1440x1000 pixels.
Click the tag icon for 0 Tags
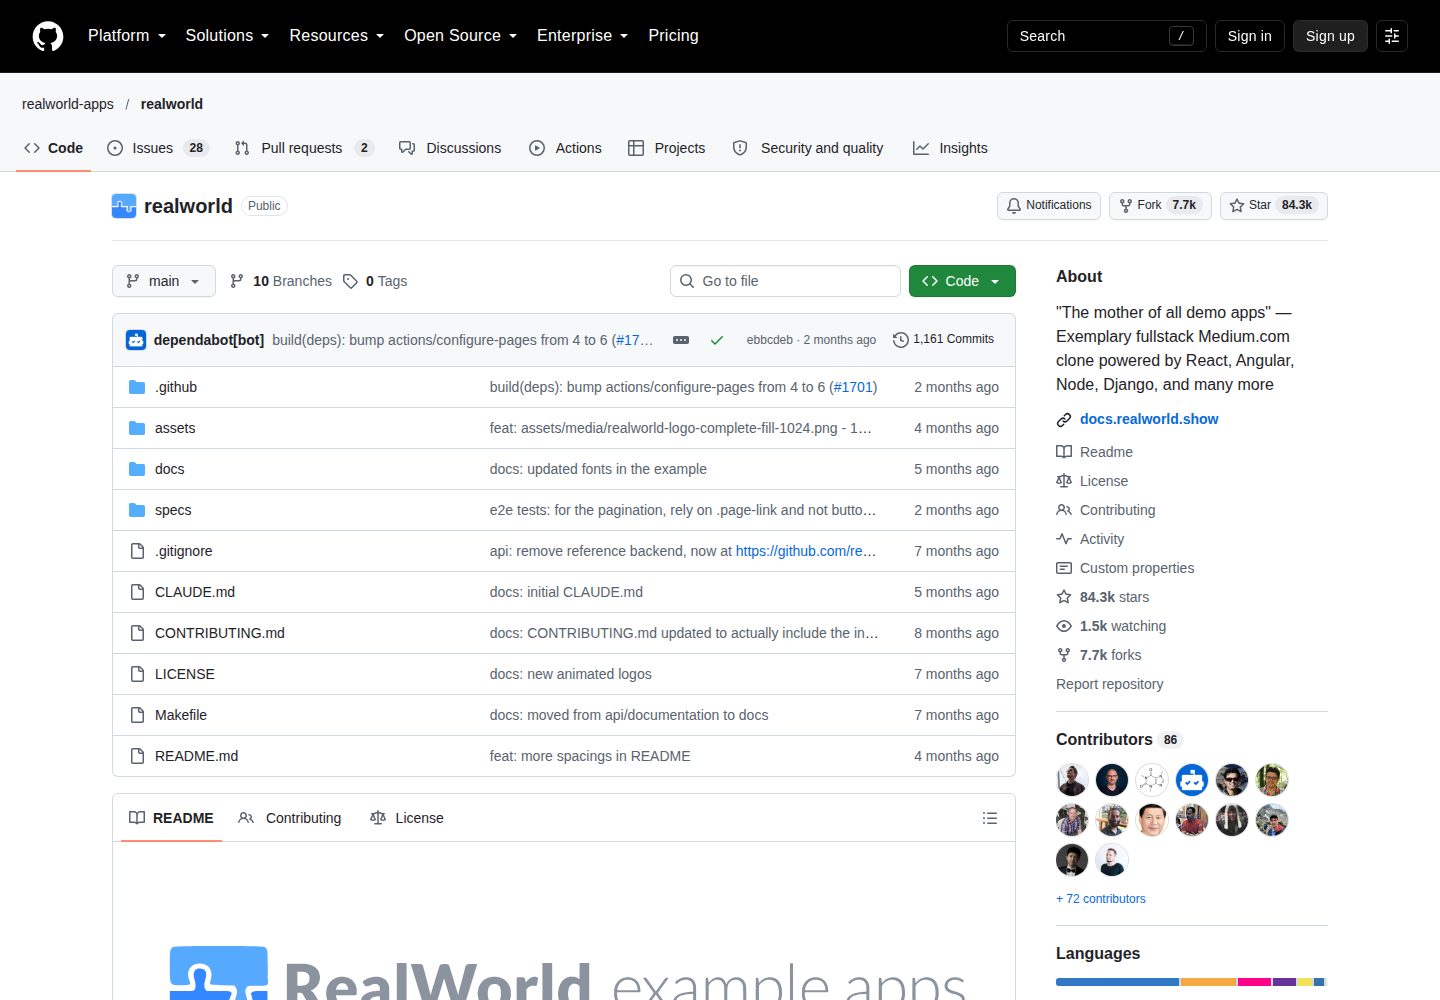(350, 281)
